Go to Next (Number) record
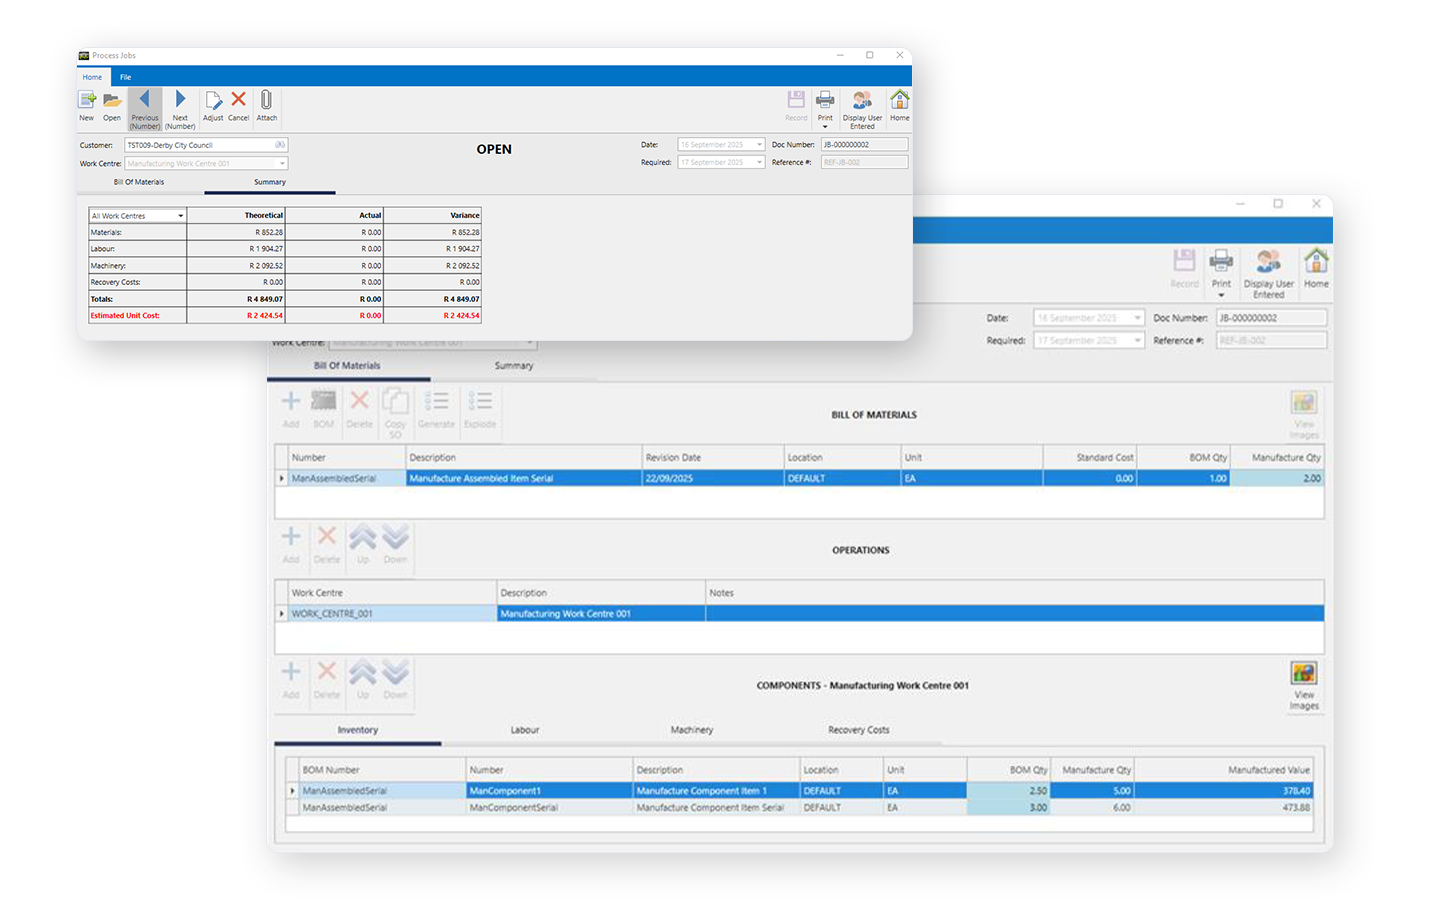 [x=180, y=100]
